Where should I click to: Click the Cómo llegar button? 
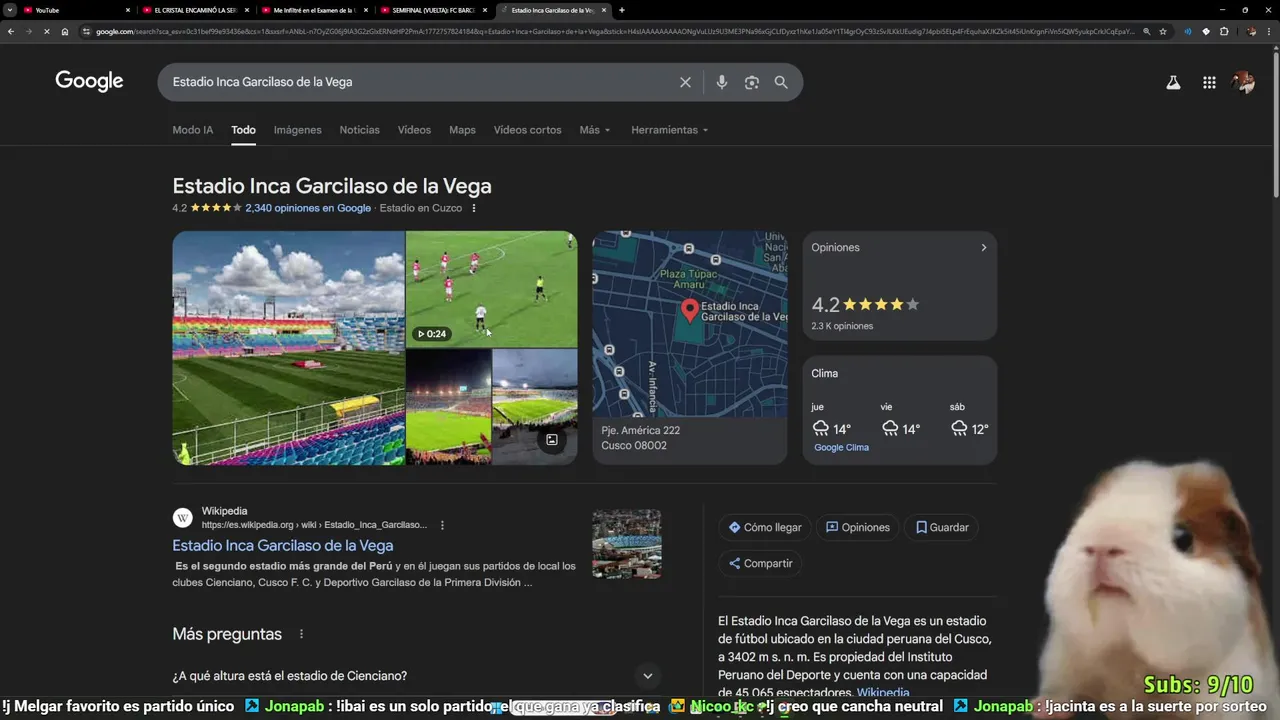click(x=765, y=527)
